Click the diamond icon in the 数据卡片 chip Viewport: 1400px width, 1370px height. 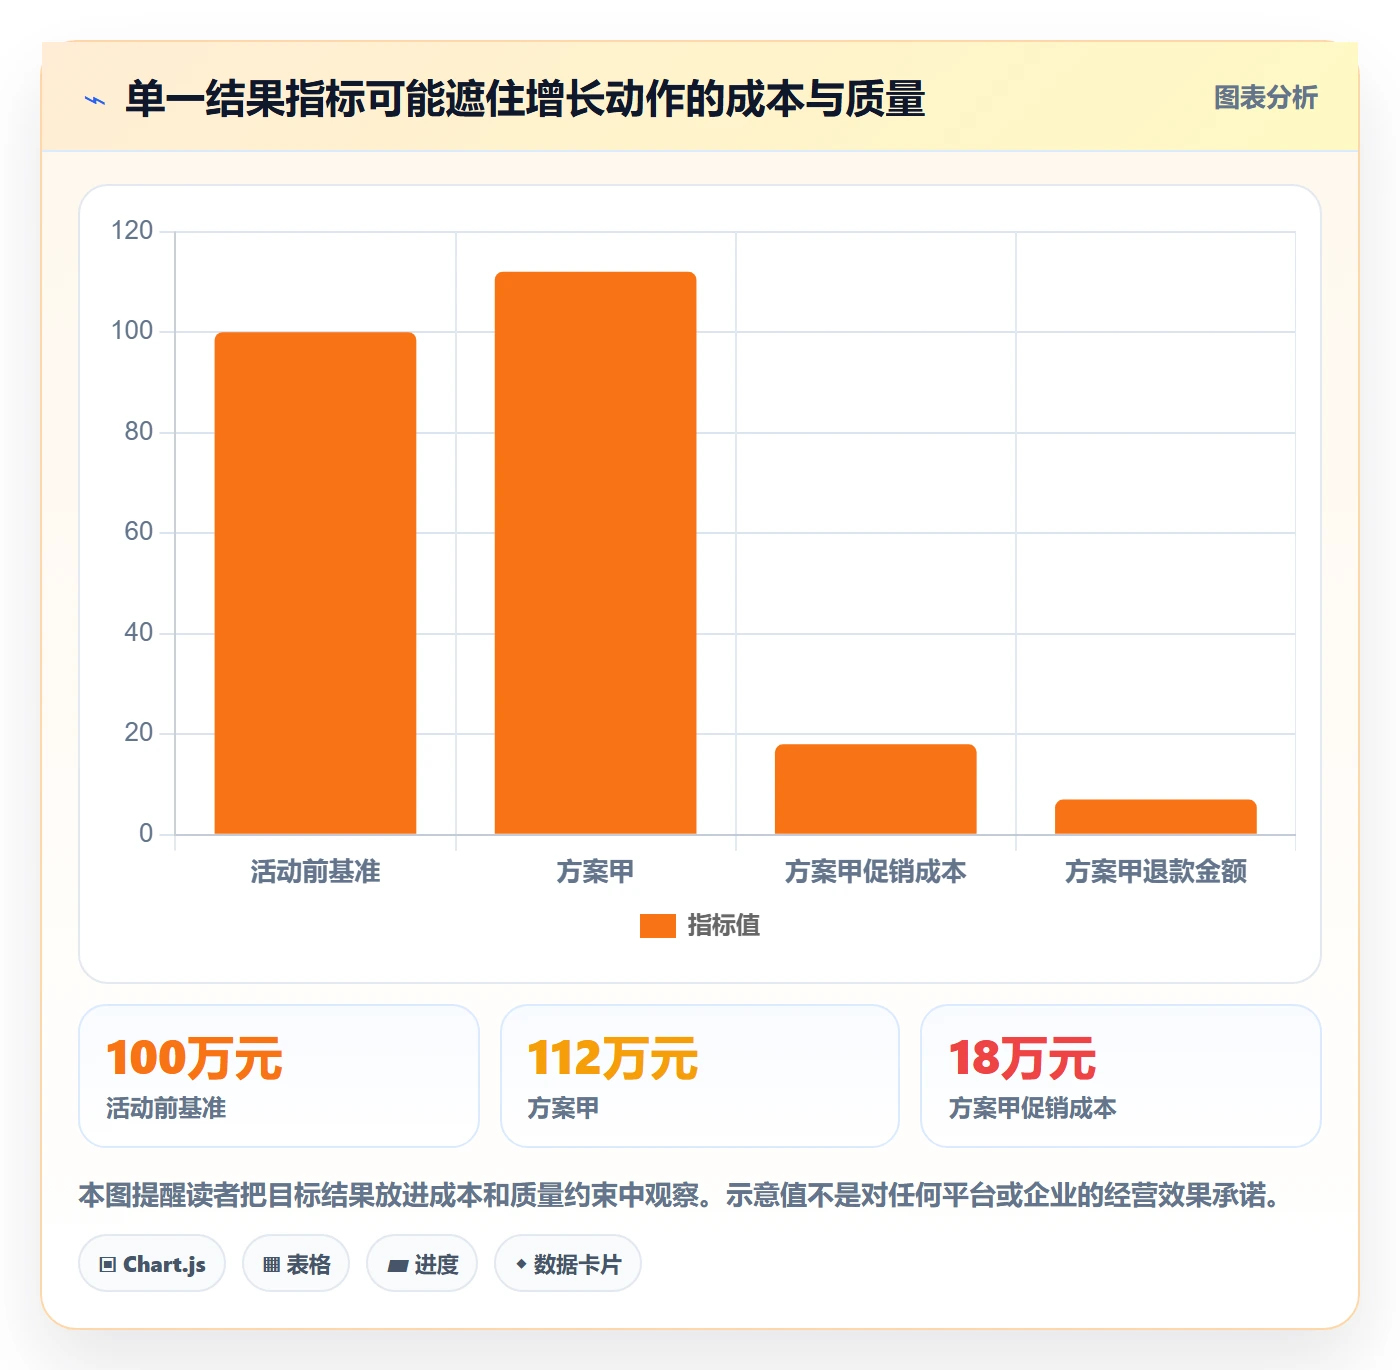(x=521, y=1264)
